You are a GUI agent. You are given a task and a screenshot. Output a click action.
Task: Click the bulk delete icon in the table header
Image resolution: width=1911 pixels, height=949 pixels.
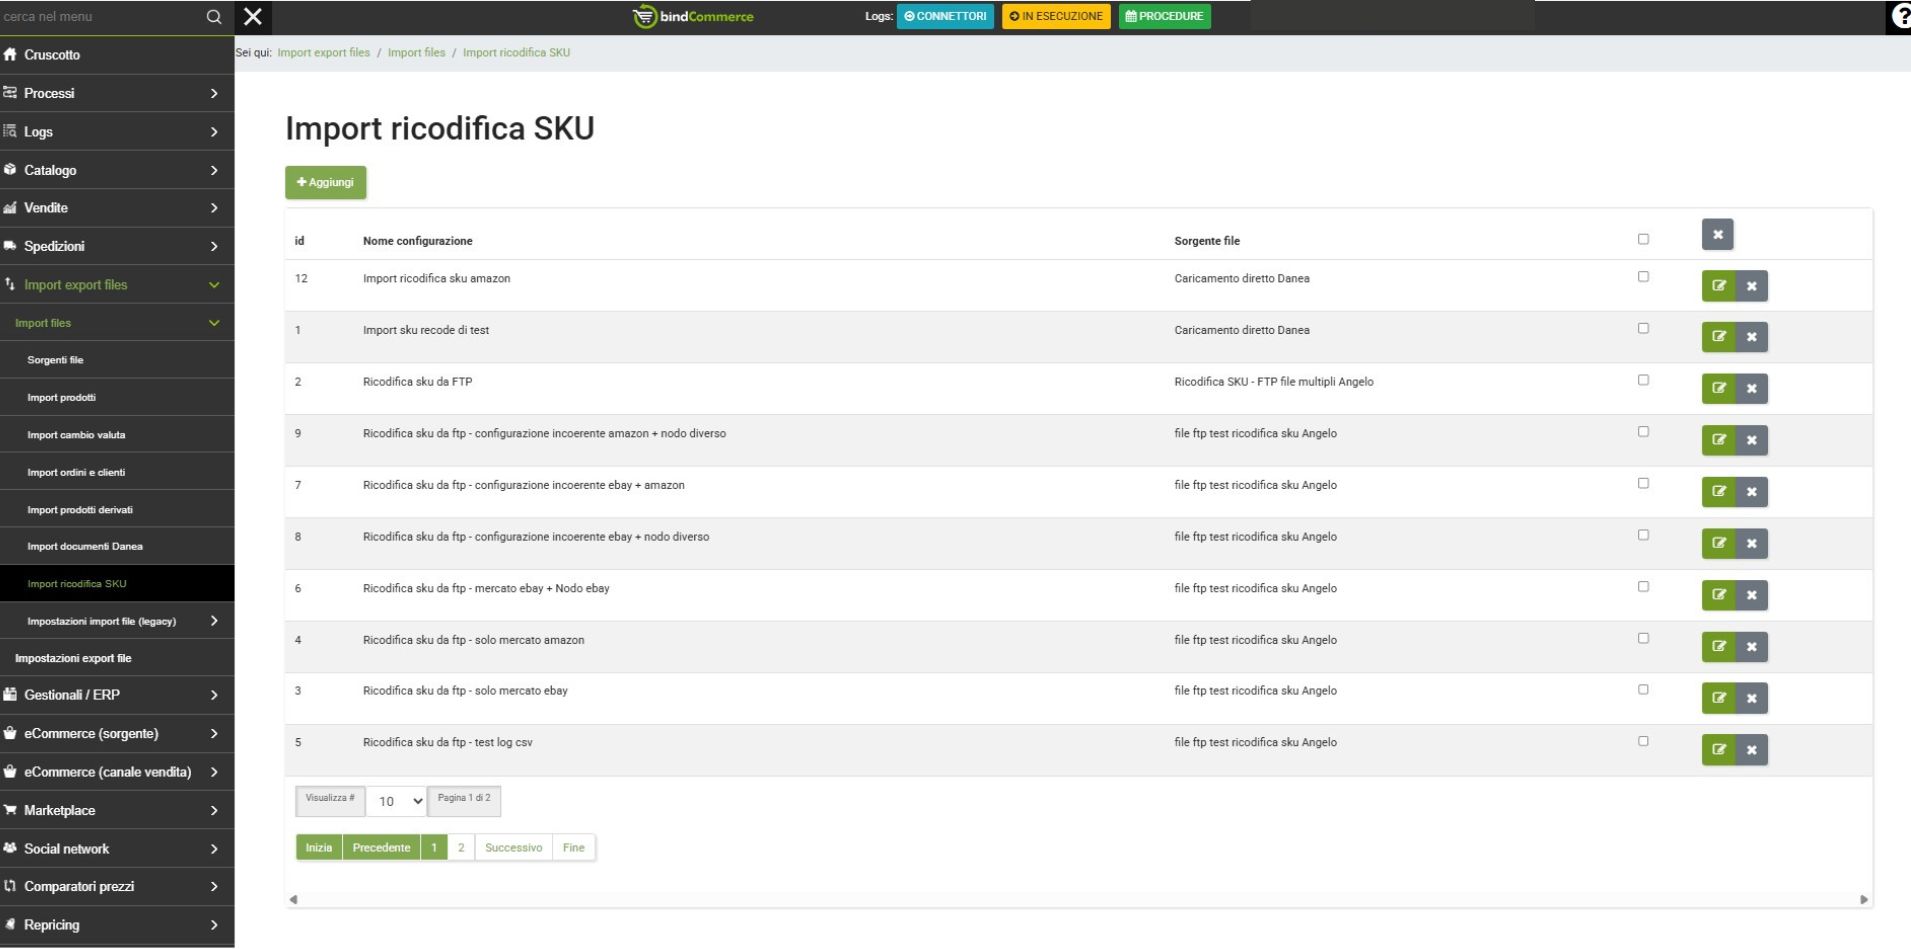coord(1717,235)
